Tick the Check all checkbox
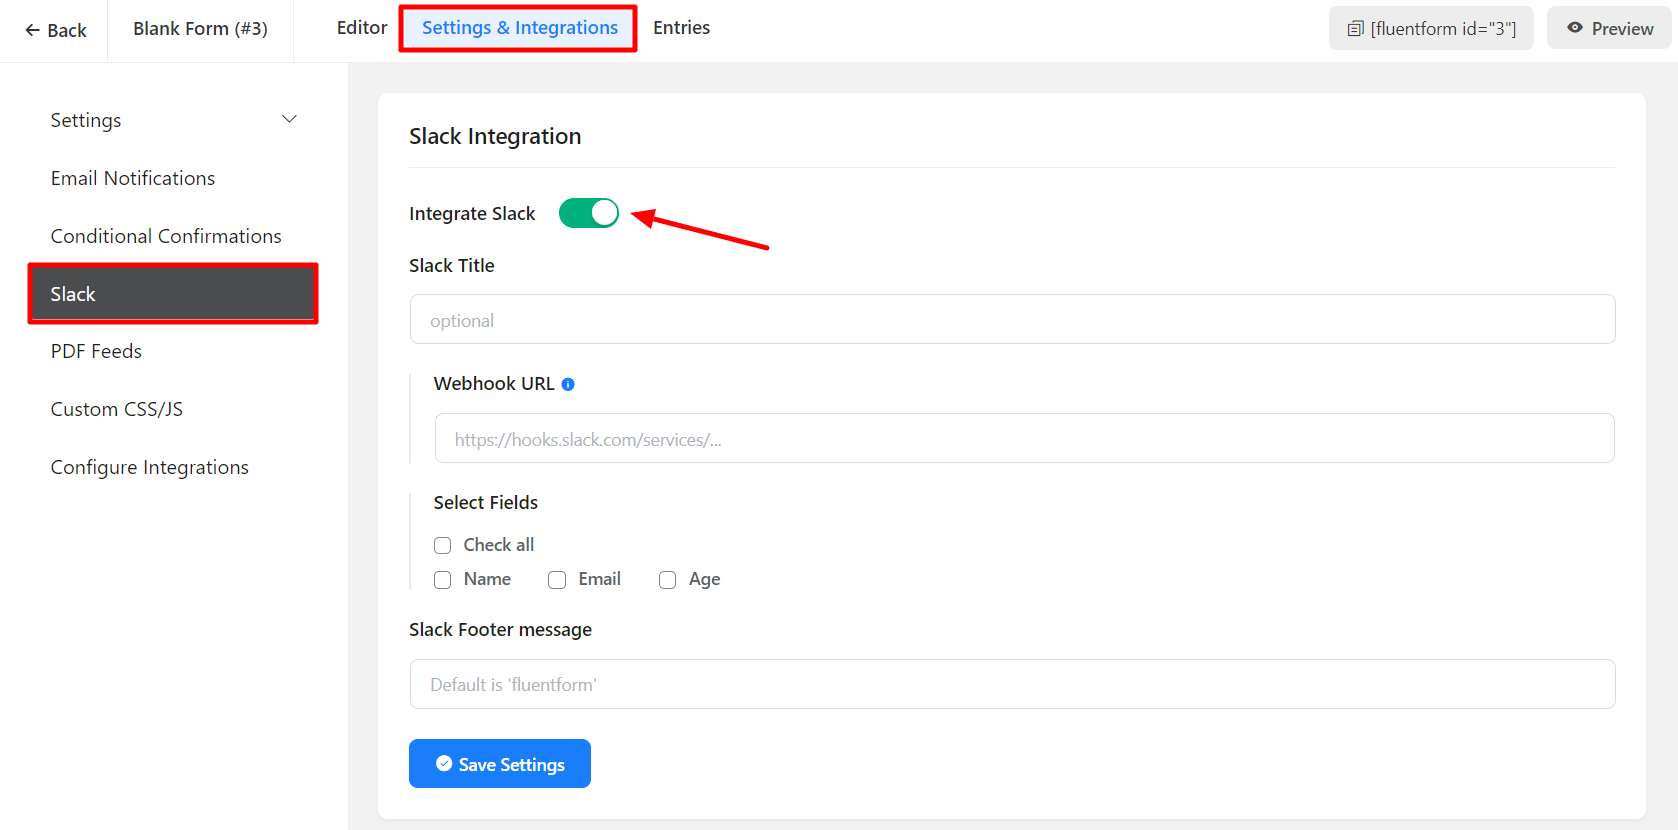 443,545
